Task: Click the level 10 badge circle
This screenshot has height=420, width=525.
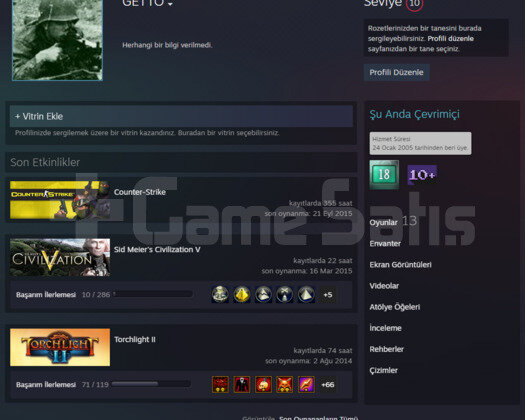Action: tap(415, 3)
